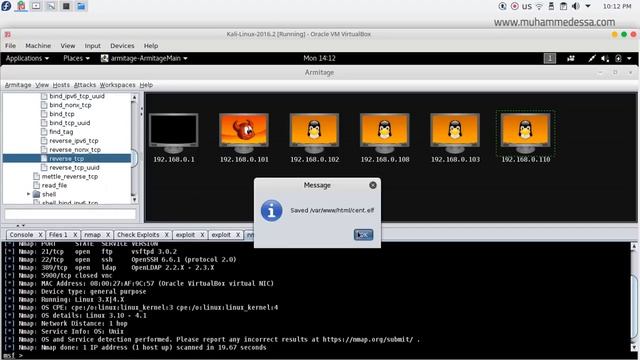Click OK in the Message dialog
The image size is (640, 360).
coord(363,235)
